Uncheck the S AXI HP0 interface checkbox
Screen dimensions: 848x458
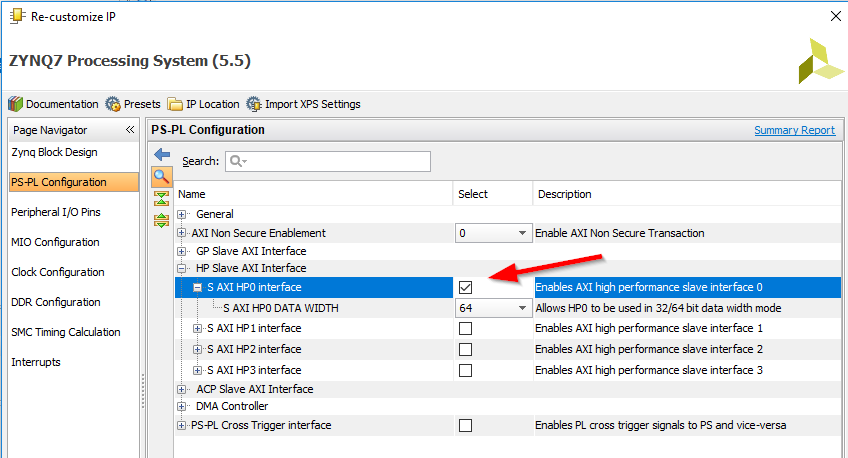pyautogui.click(x=465, y=287)
